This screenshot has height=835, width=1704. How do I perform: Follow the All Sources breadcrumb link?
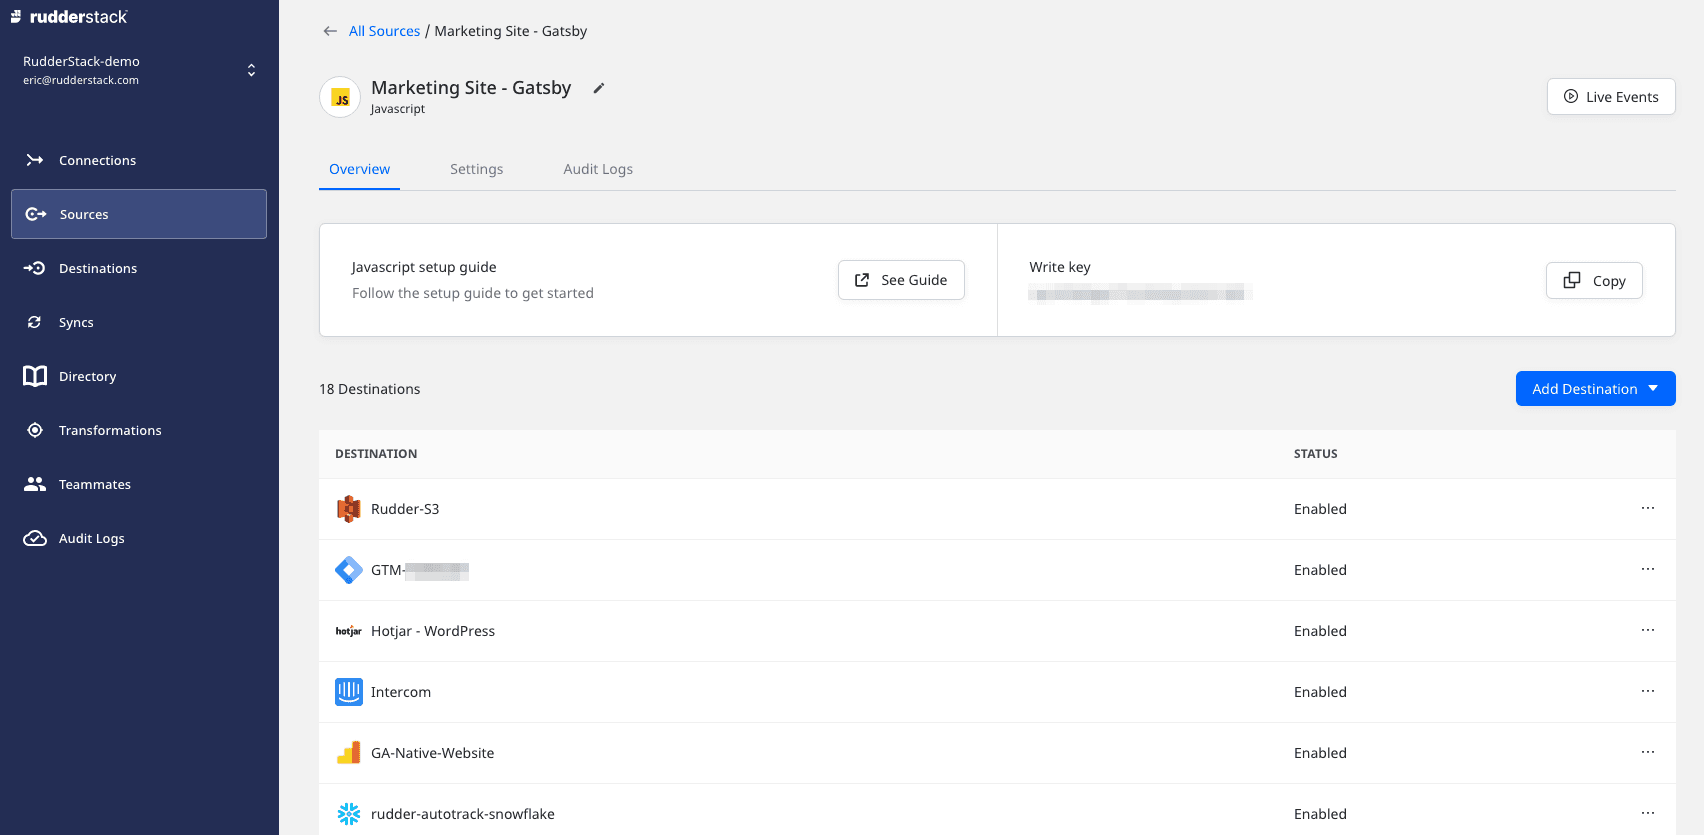click(x=384, y=31)
